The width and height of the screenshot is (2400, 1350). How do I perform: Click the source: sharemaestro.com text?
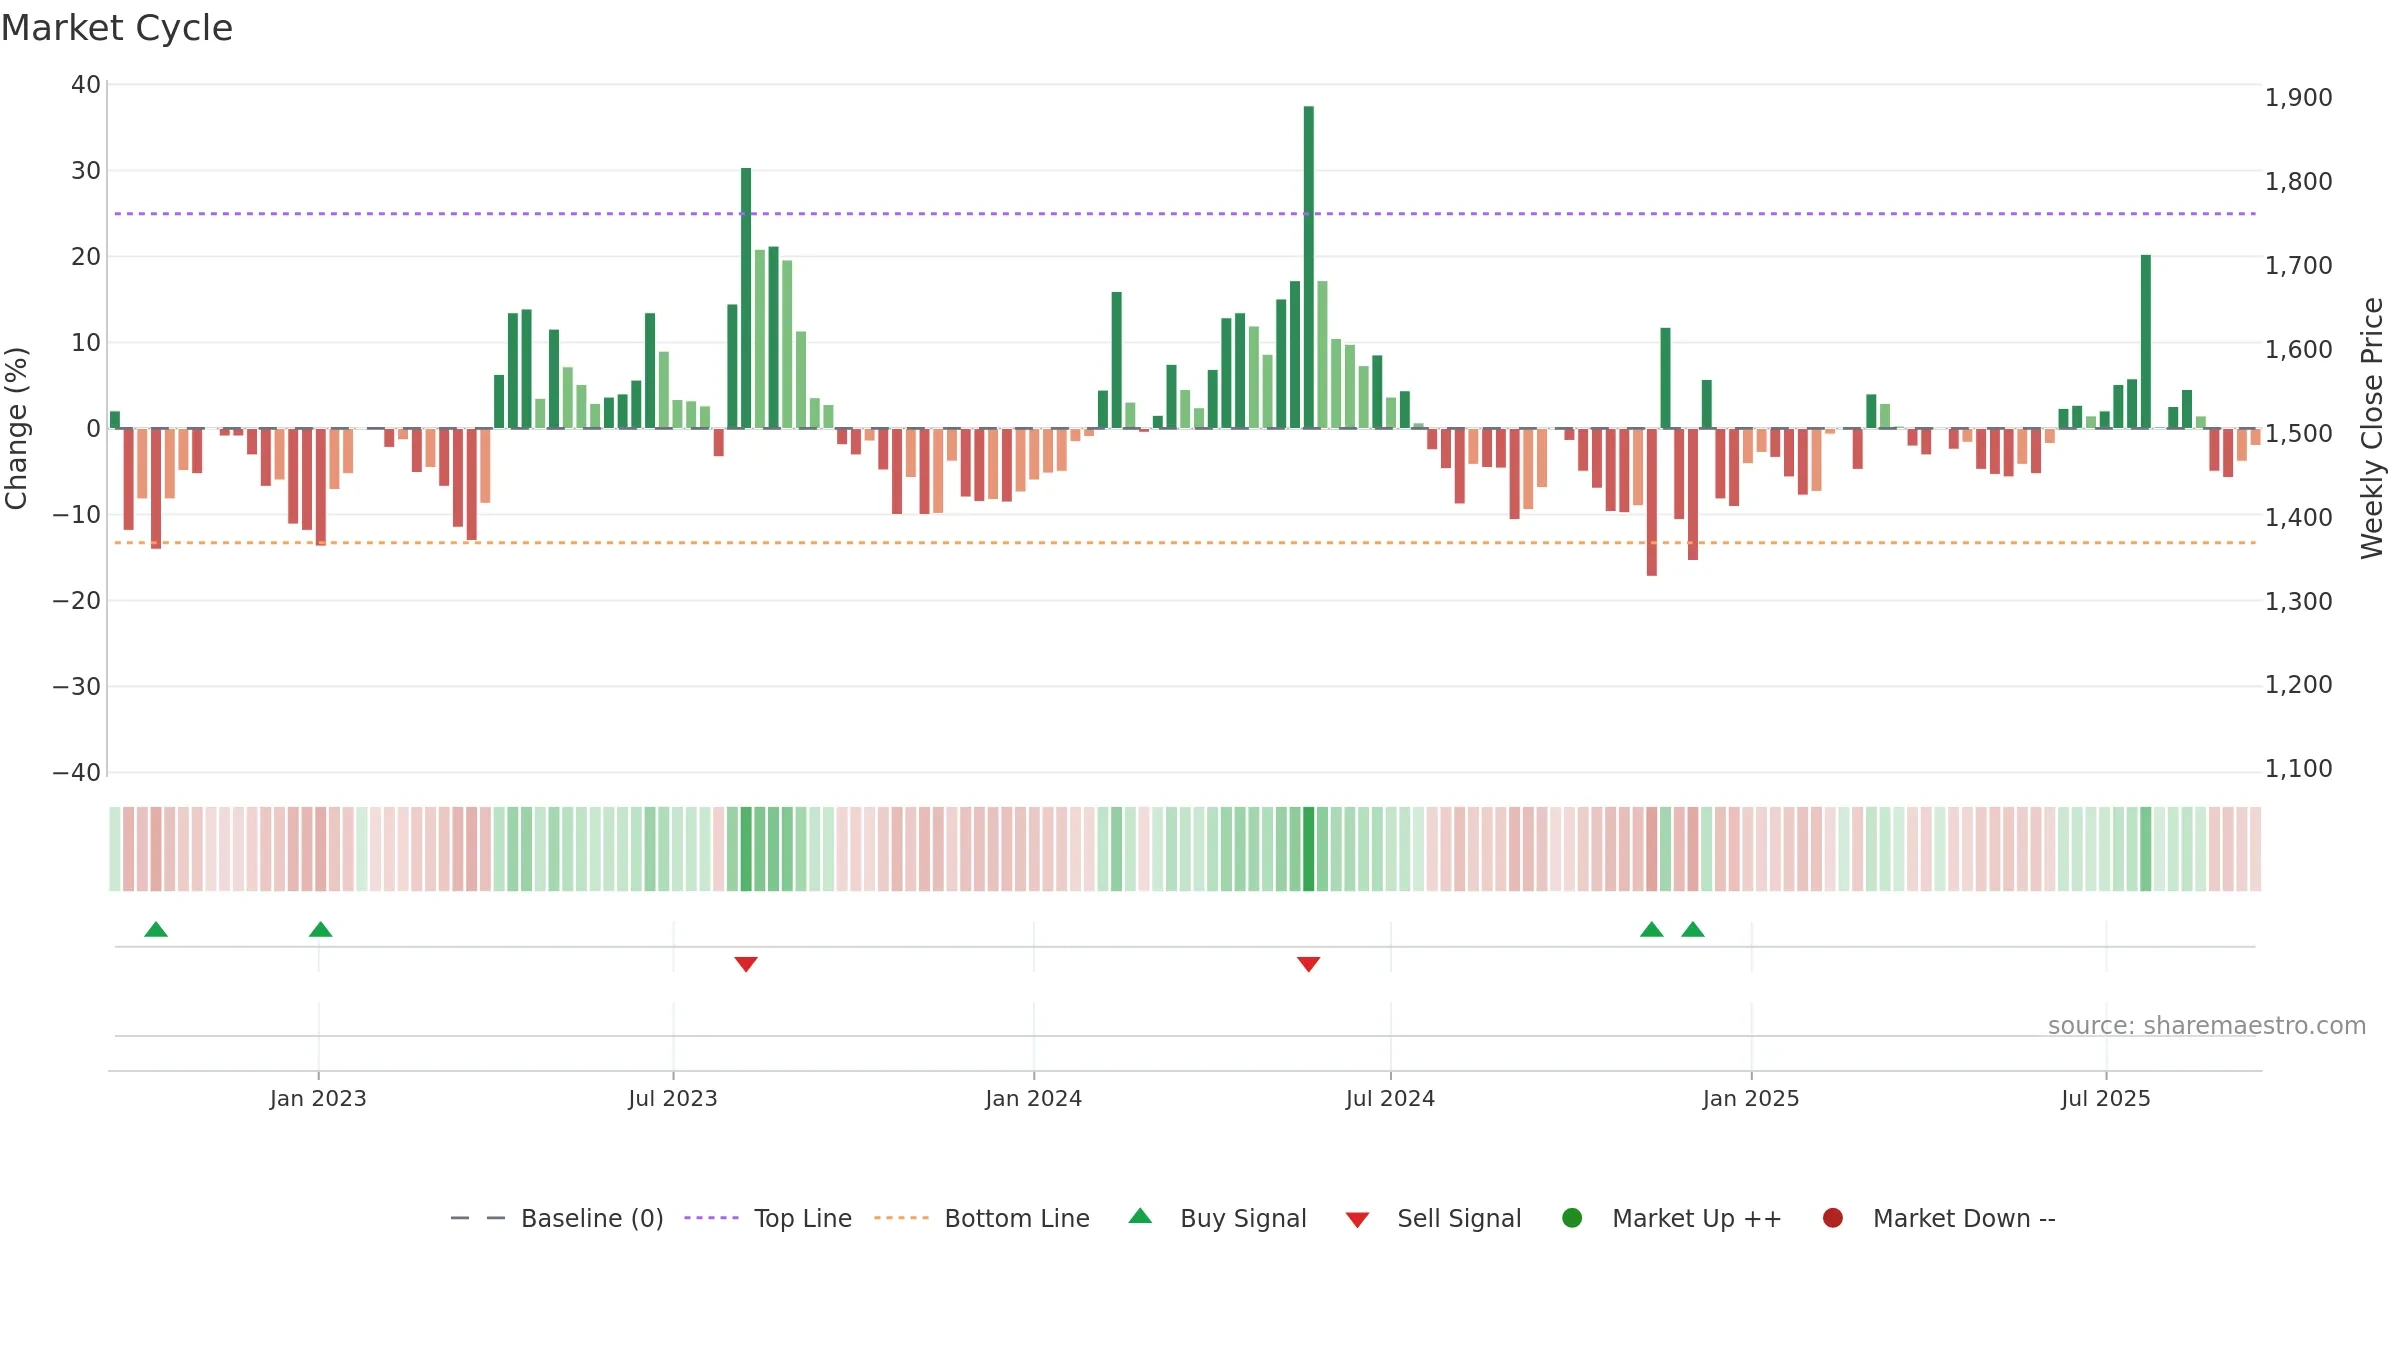coord(2207,1026)
